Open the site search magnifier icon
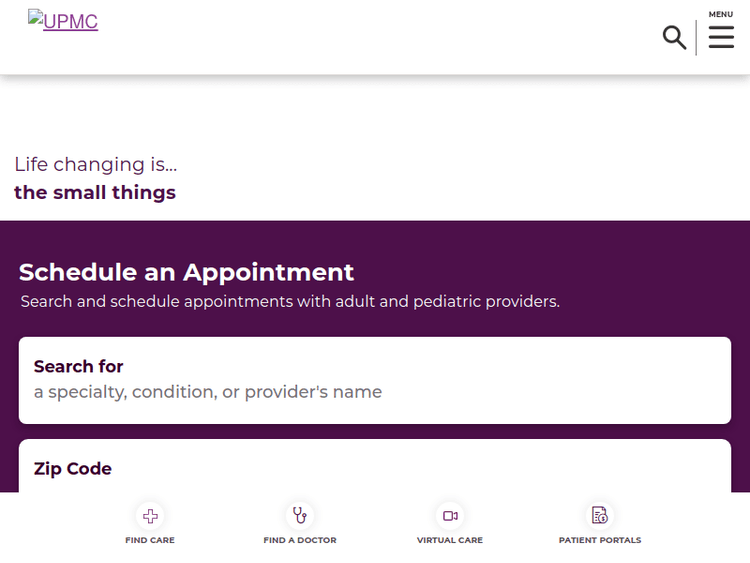Viewport: 750px width, 563px height. (674, 38)
